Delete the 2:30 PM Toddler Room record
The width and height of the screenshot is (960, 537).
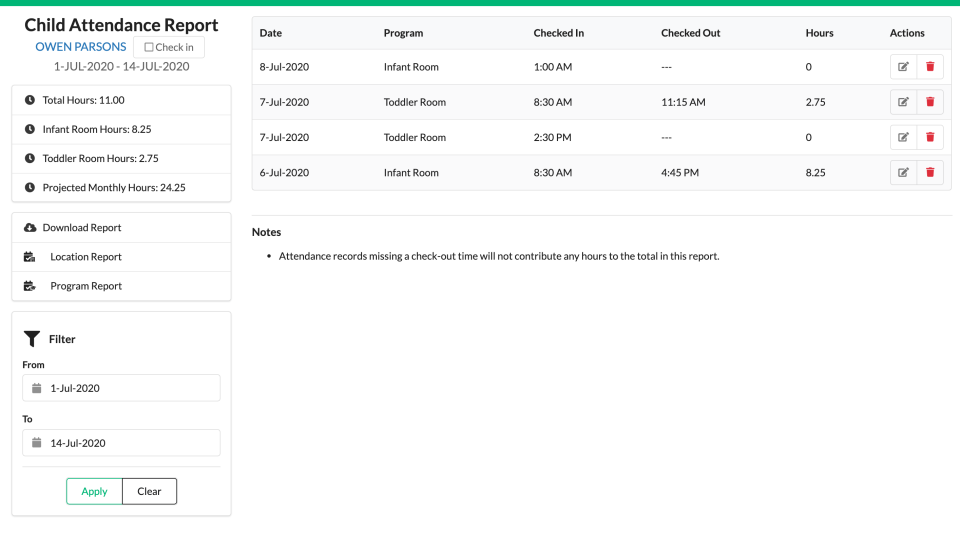click(x=930, y=137)
